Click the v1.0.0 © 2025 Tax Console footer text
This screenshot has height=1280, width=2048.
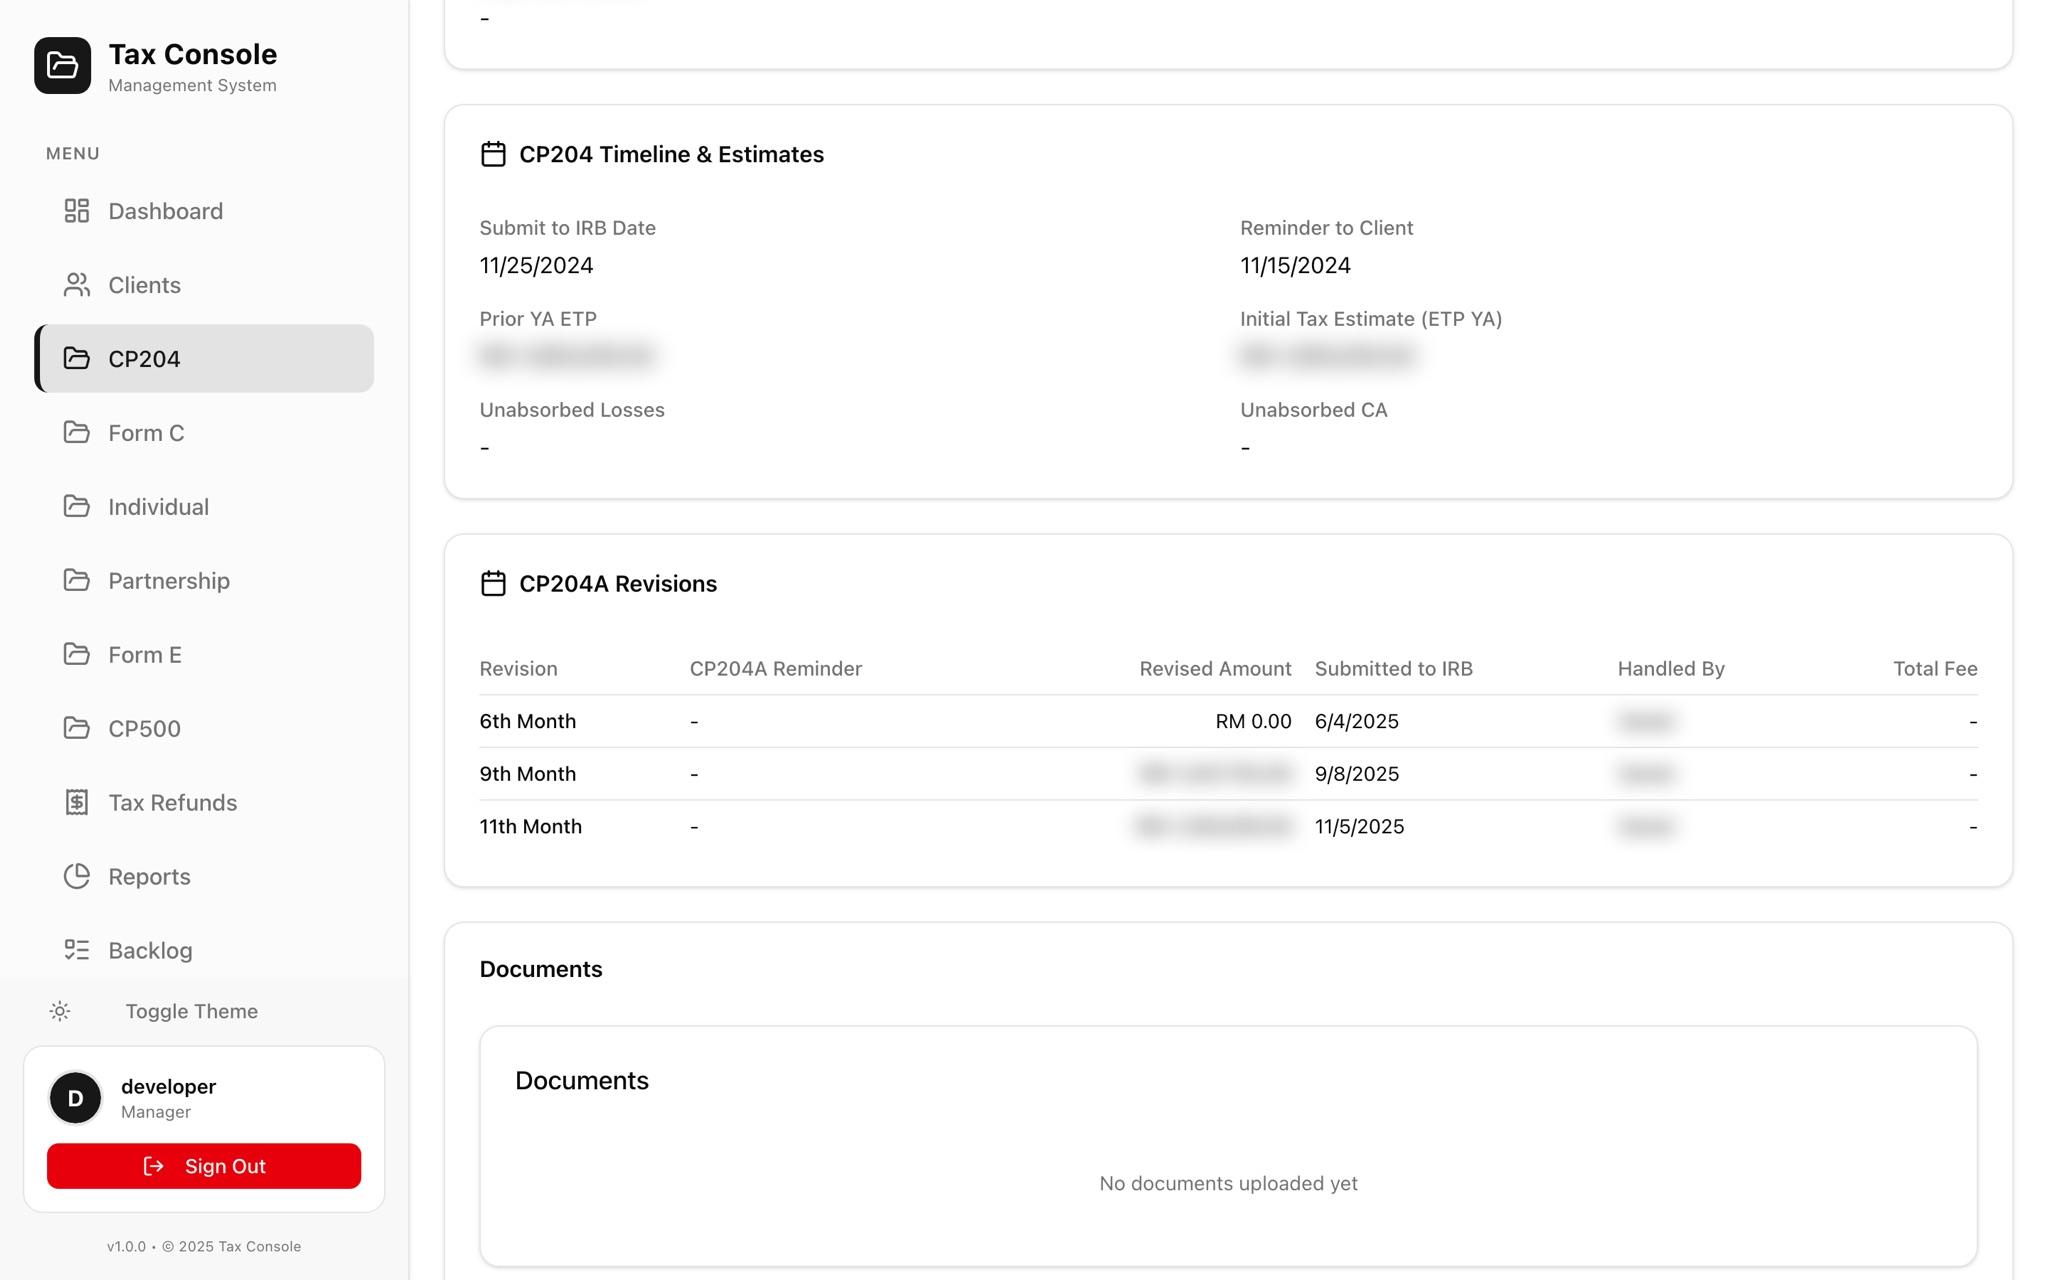coord(204,1247)
